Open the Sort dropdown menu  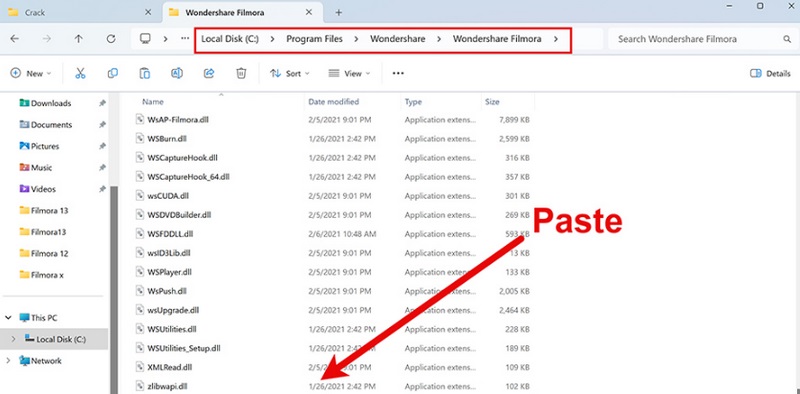pyautogui.click(x=290, y=73)
